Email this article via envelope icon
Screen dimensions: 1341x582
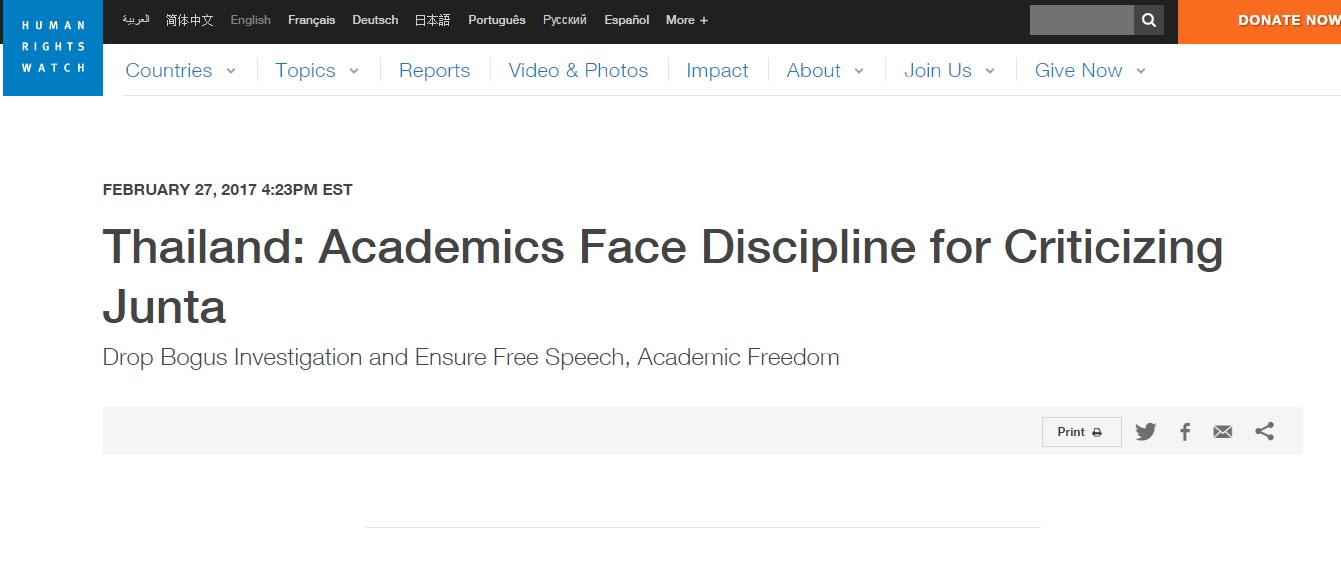(x=1223, y=432)
